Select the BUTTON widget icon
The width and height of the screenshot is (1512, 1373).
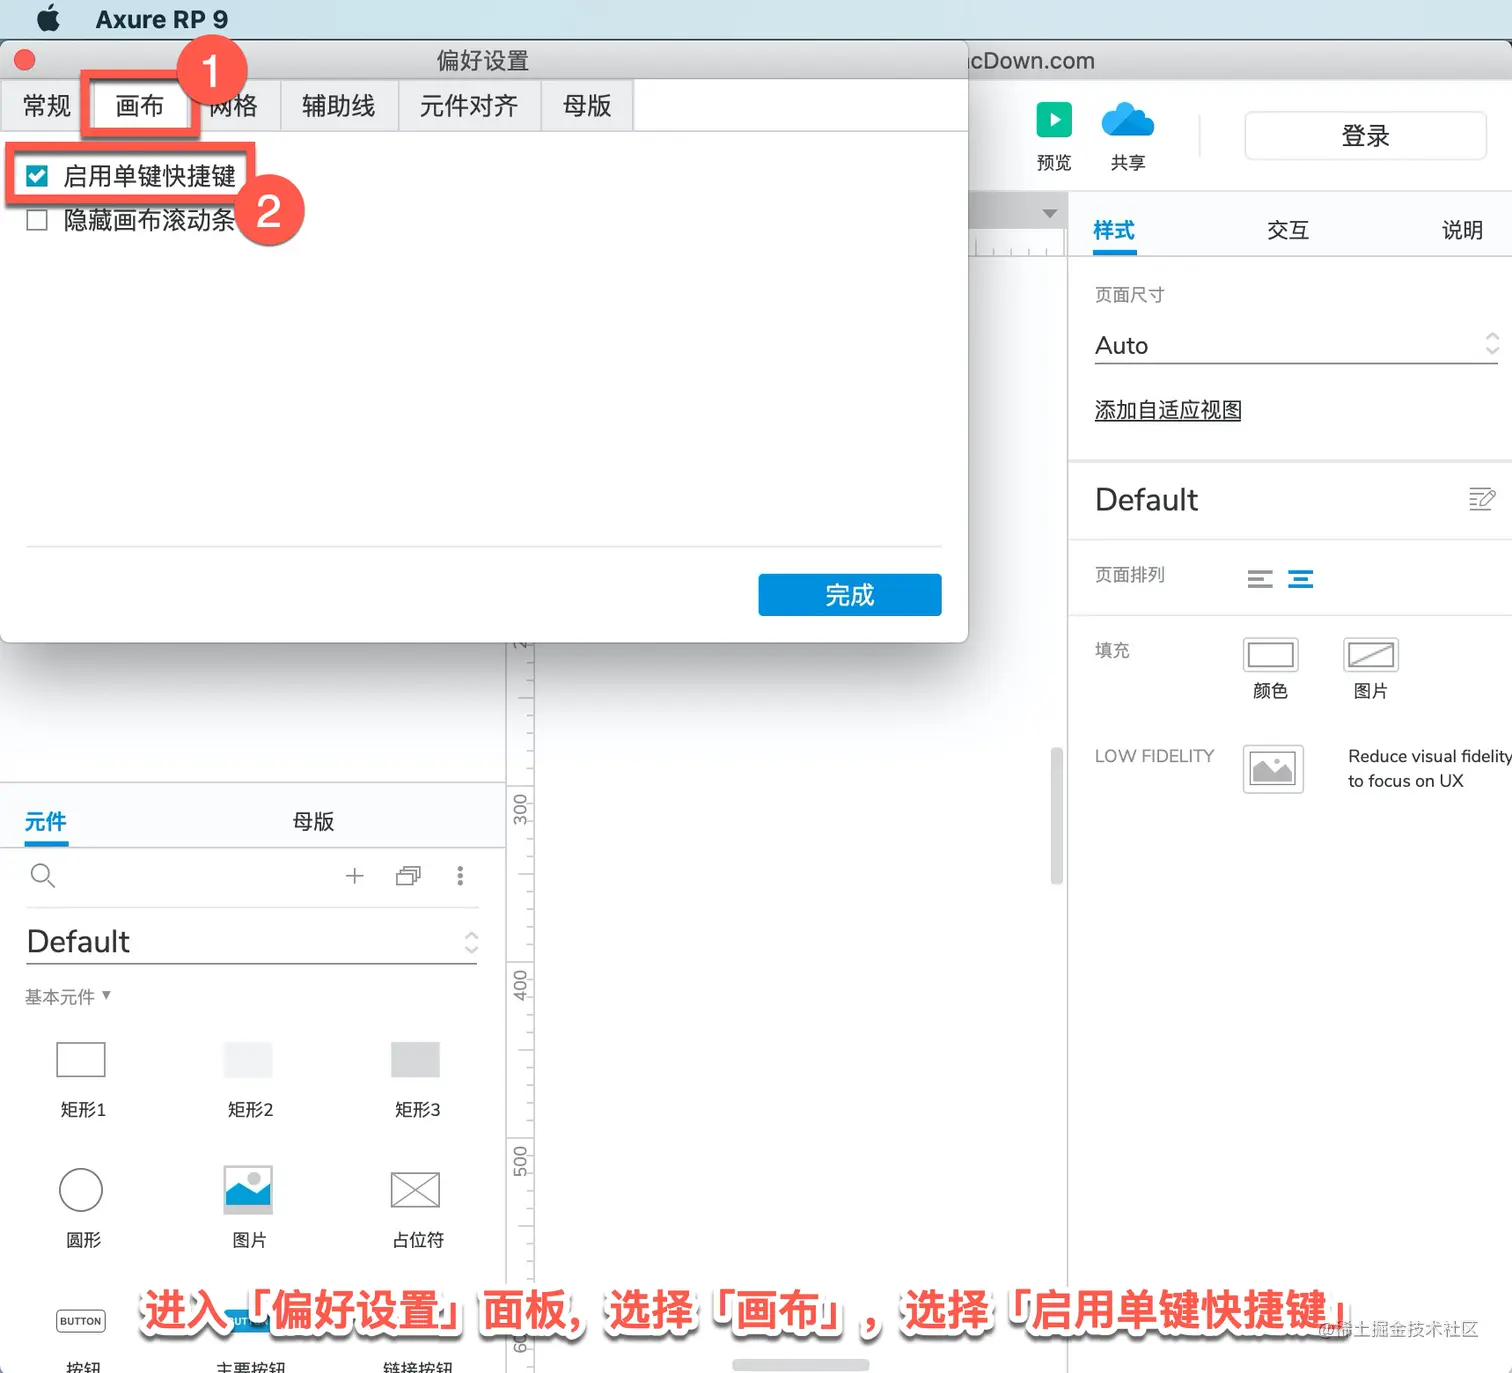coord(81,1321)
